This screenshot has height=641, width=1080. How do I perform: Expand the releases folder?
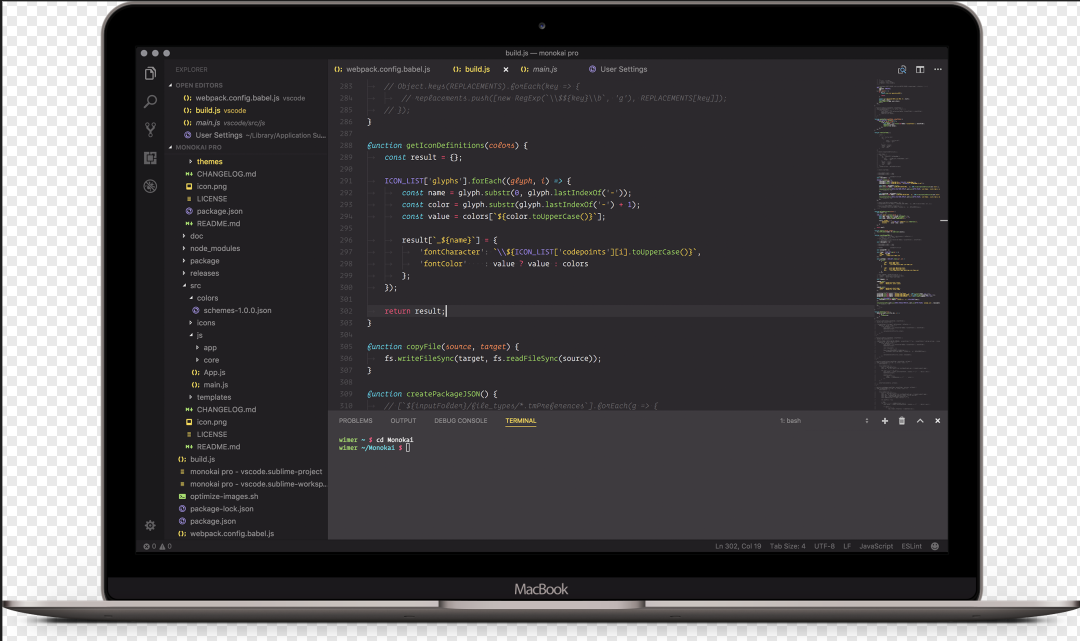205,273
